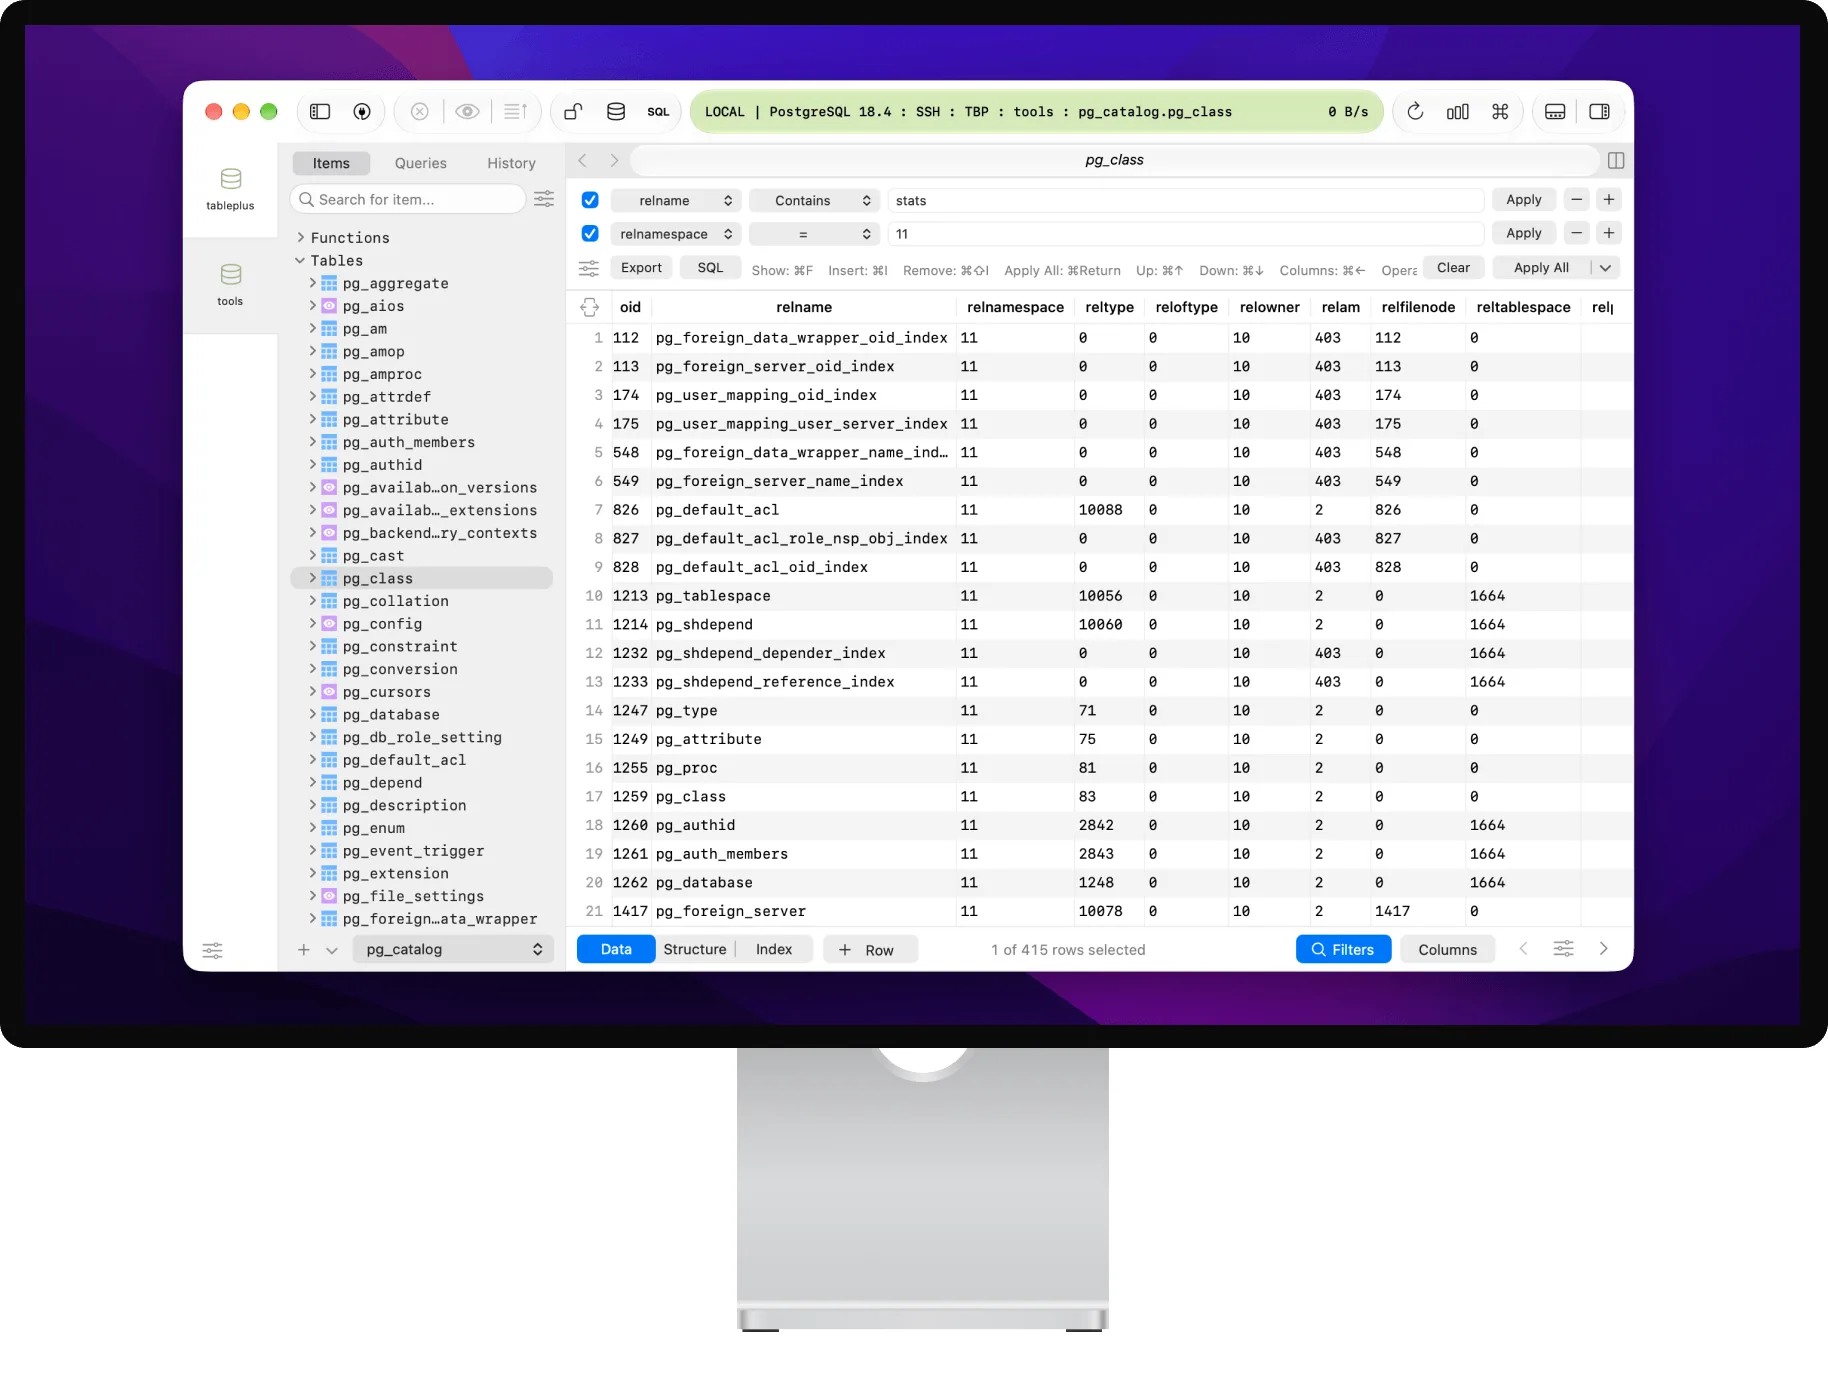Switch to the Data view tab

(616, 949)
